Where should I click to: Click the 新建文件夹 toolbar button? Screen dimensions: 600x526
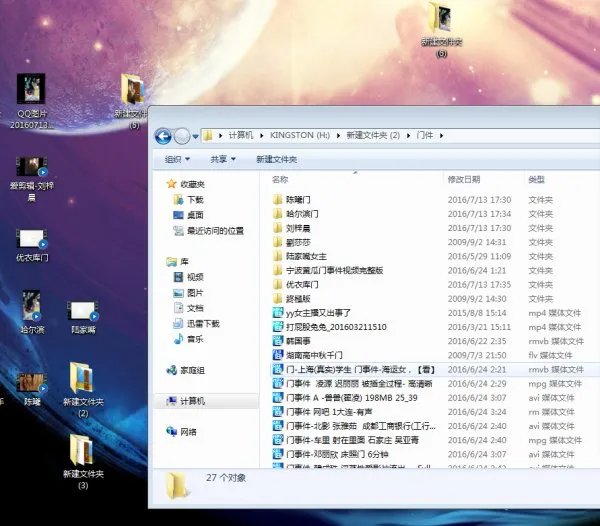tap(276, 159)
